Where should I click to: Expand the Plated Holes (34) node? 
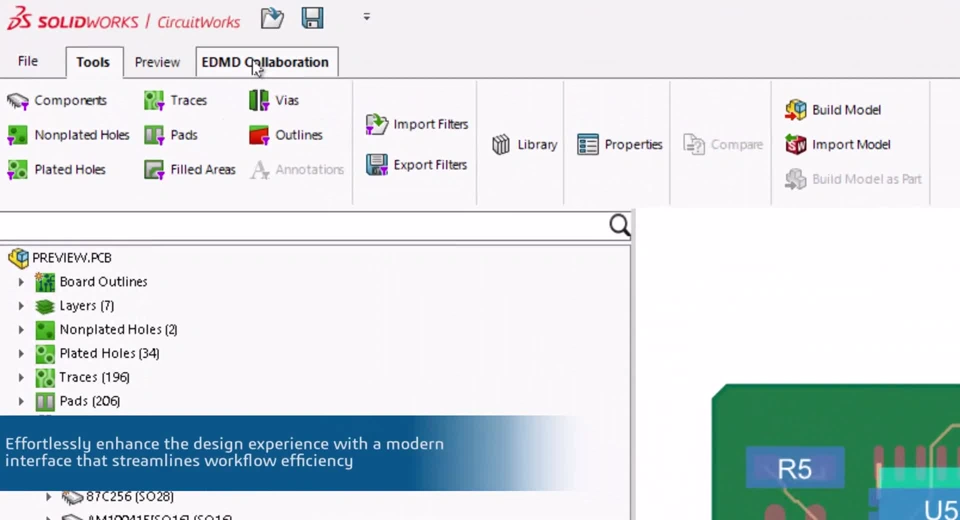click(21, 353)
